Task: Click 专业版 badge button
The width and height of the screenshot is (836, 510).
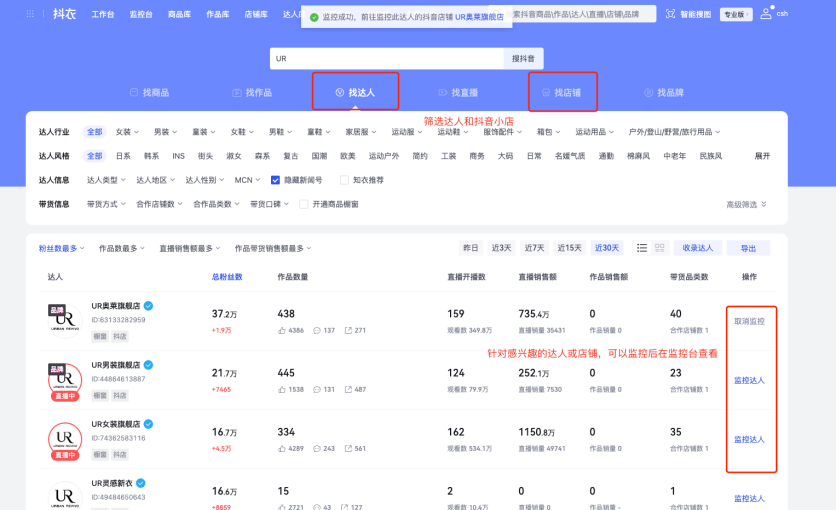Action: coord(736,14)
